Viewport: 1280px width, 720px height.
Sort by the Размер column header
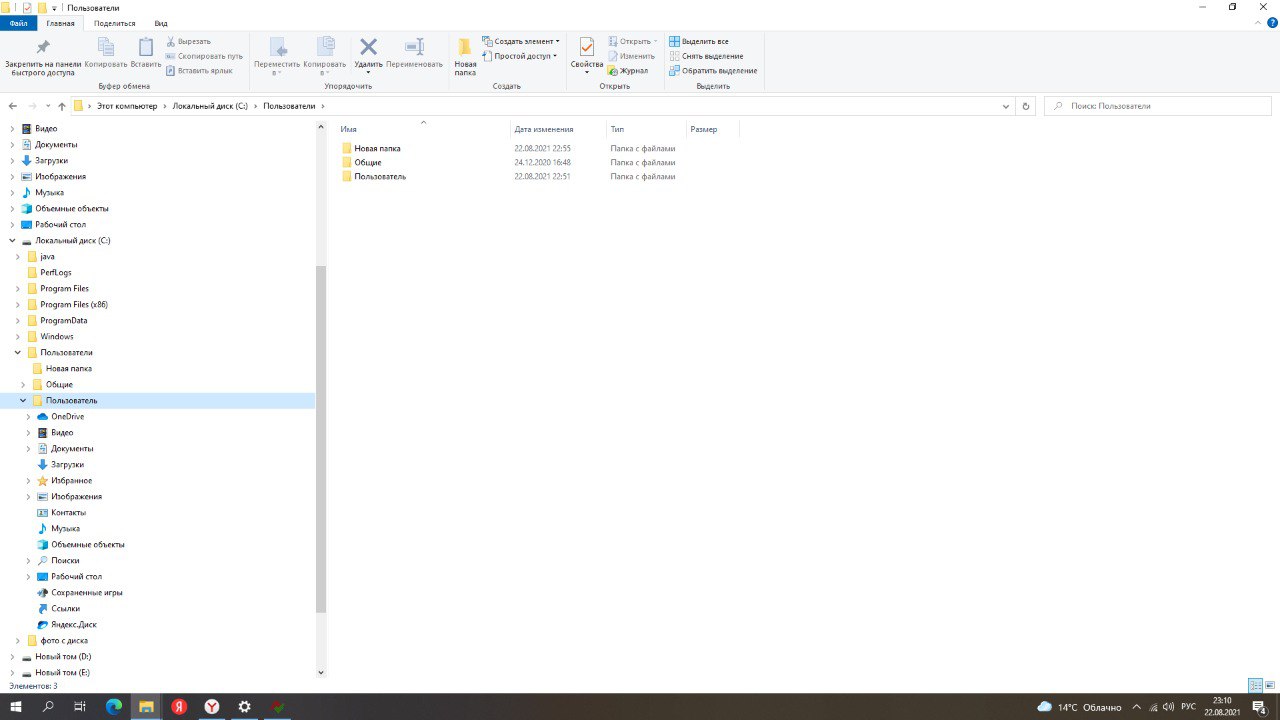[x=712, y=129]
